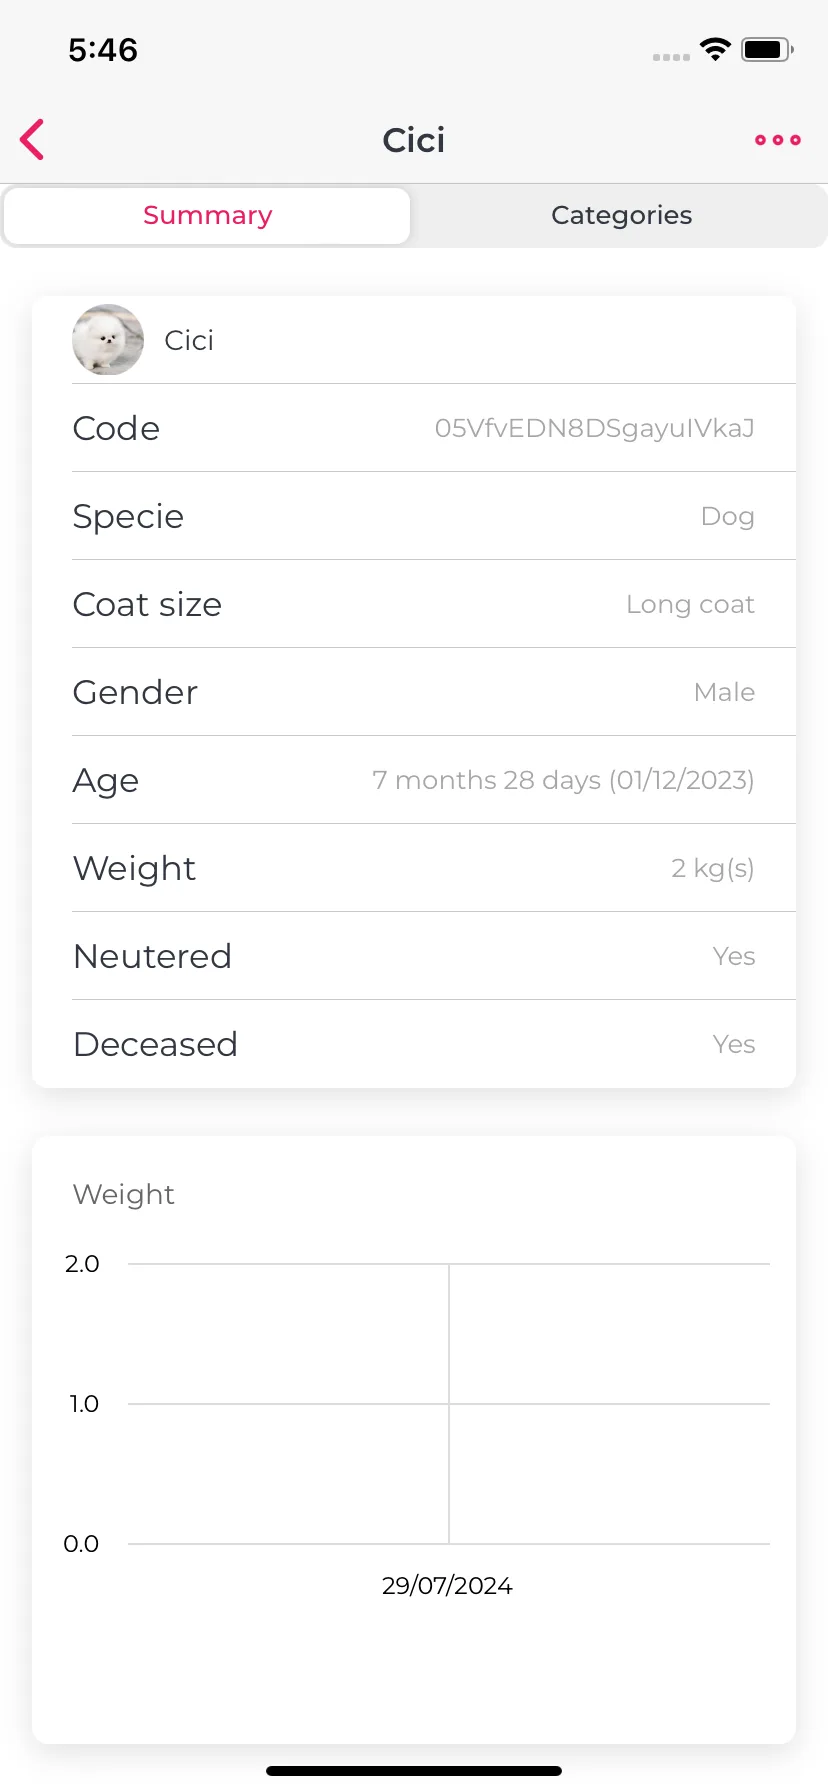The width and height of the screenshot is (828, 1792).
Task: Tap the Cici page title
Action: 414,140
